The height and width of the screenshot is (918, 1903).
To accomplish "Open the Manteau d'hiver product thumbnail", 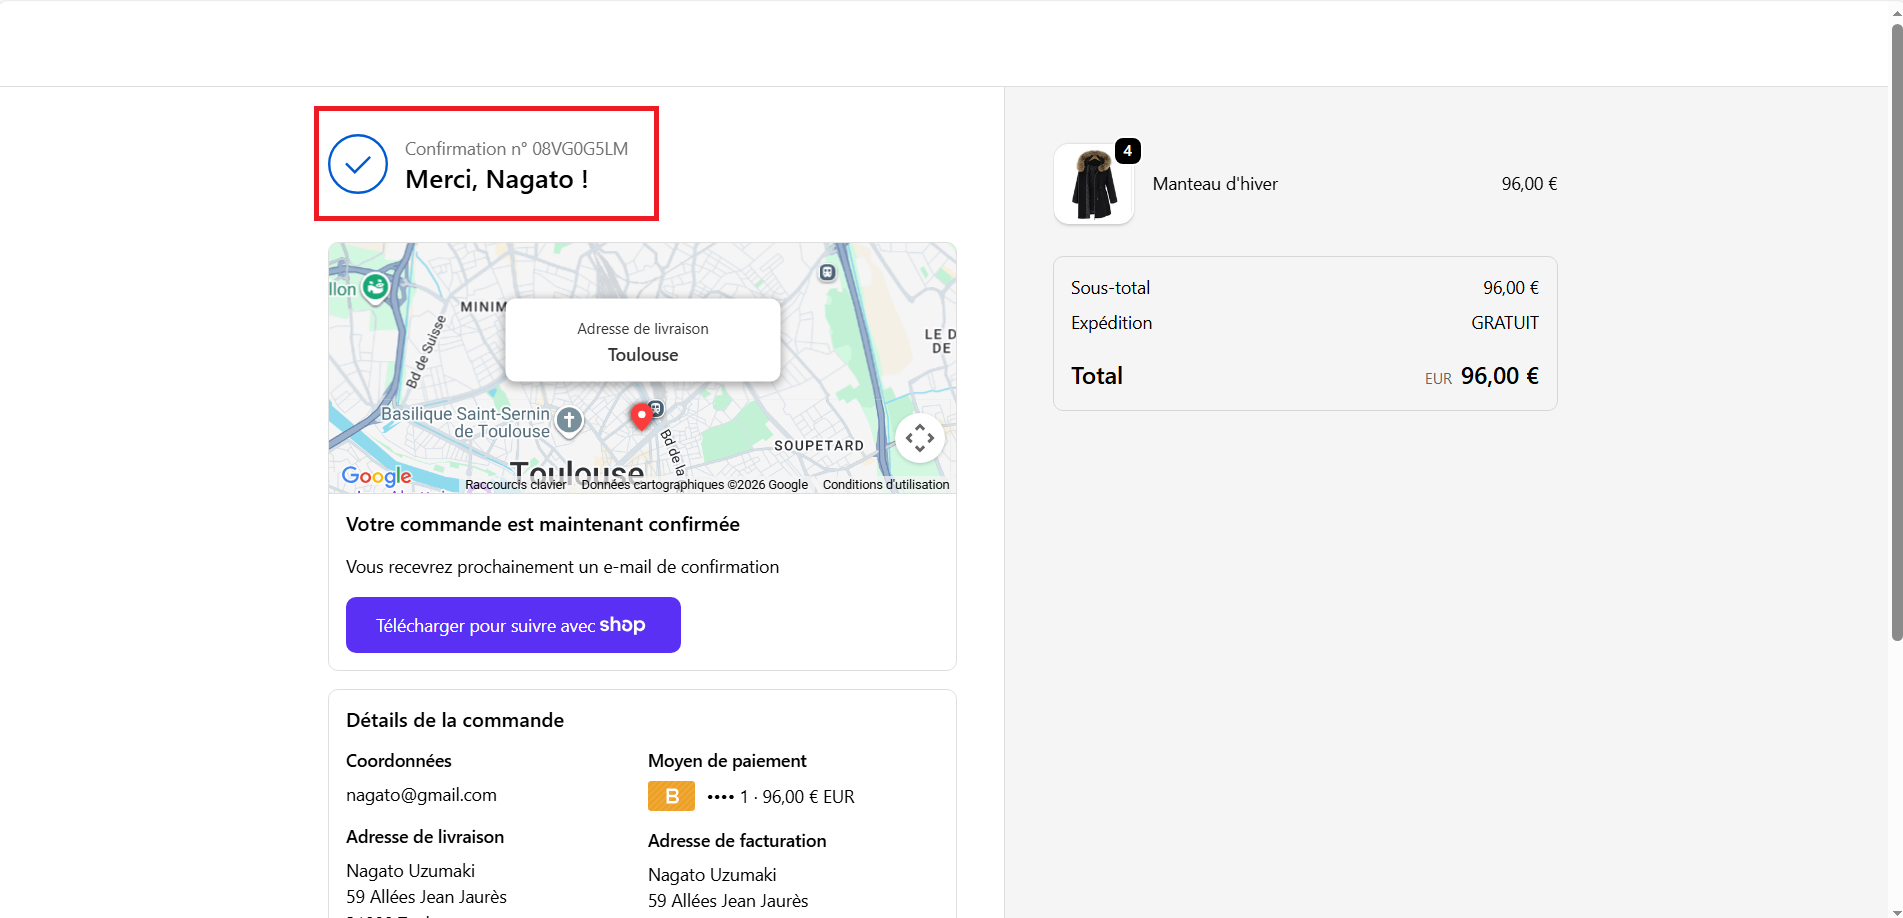I will pos(1093,185).
